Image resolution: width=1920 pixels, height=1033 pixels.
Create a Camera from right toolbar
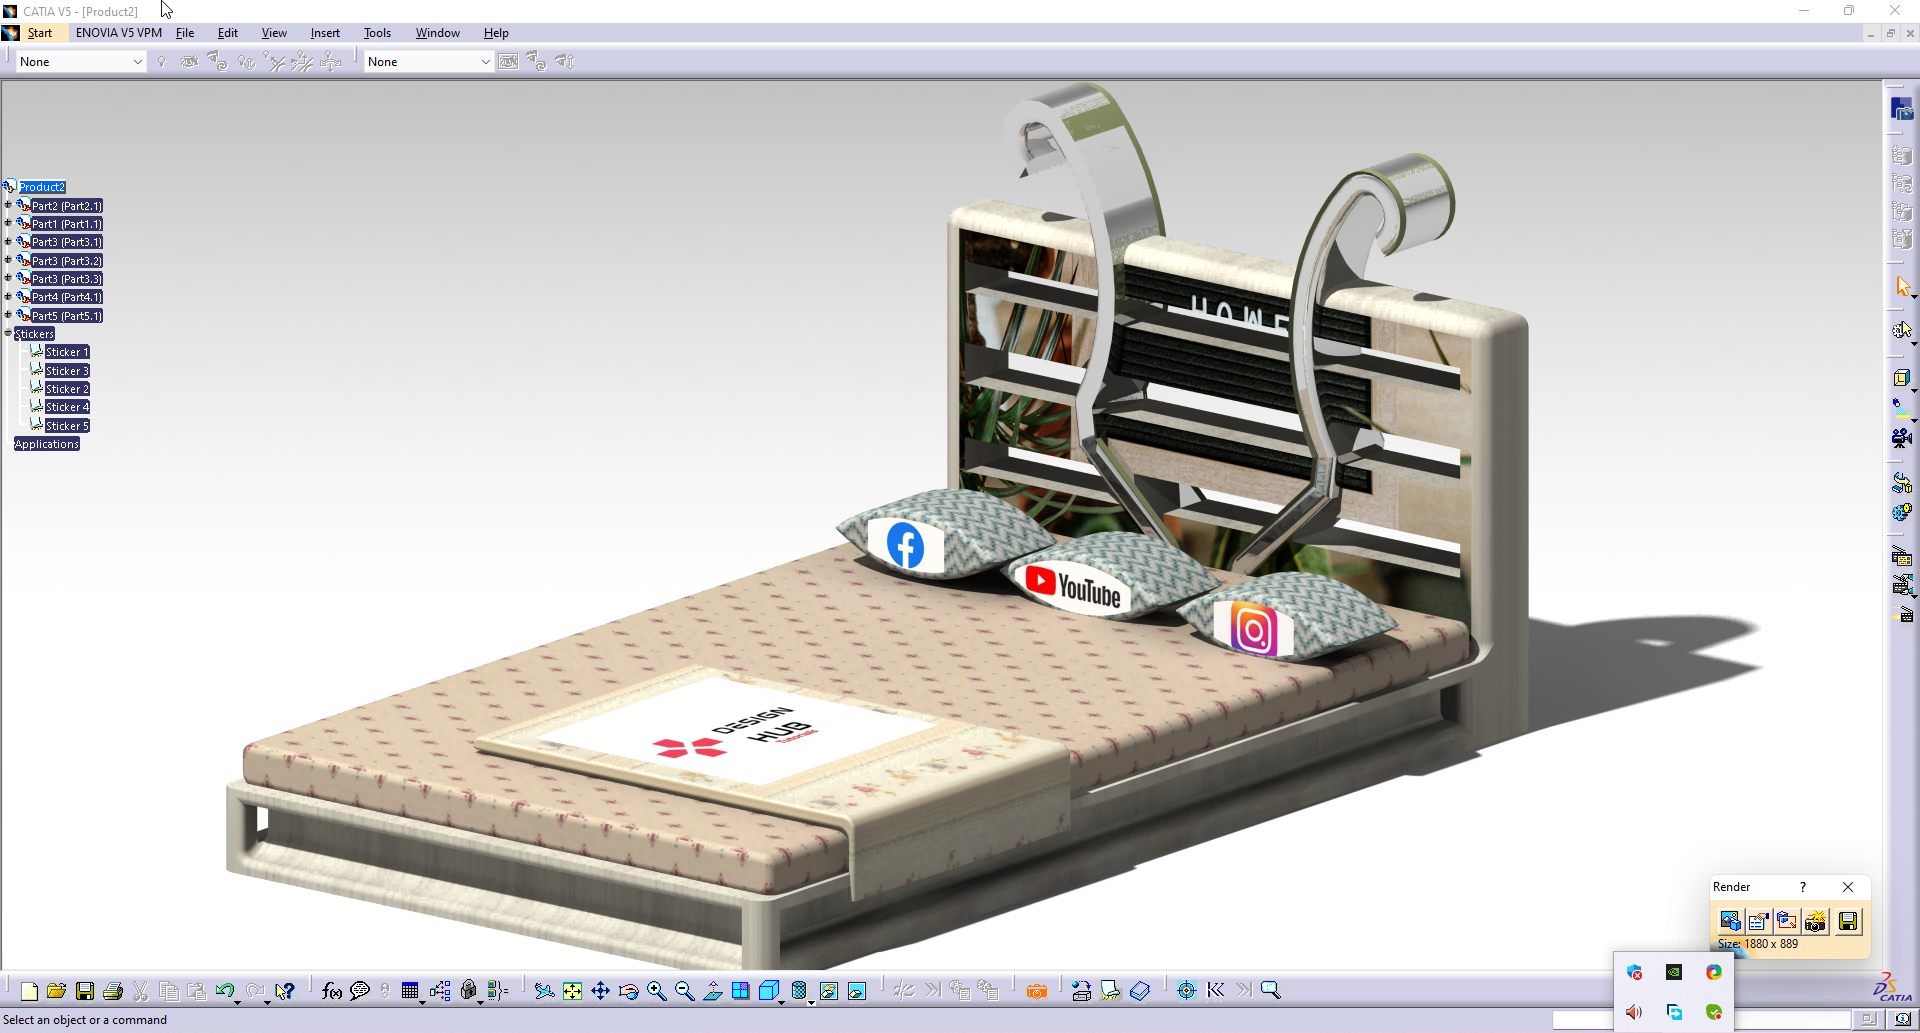tap(1902, 437)
